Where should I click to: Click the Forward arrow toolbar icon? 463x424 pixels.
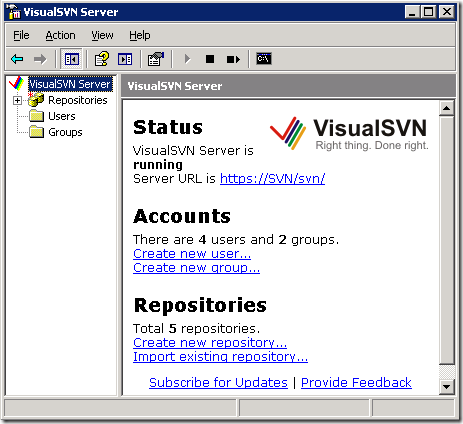(40, 59)
